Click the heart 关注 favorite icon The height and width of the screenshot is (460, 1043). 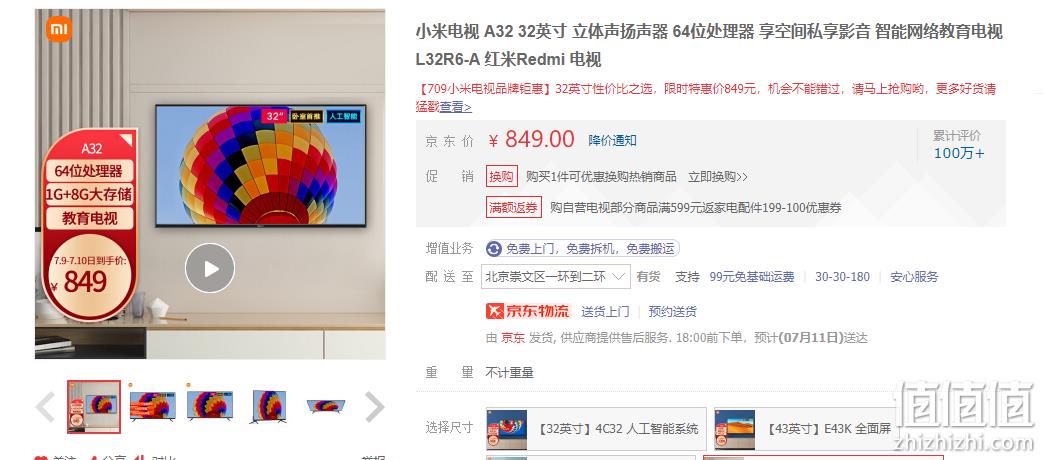[x=41, y=458]
